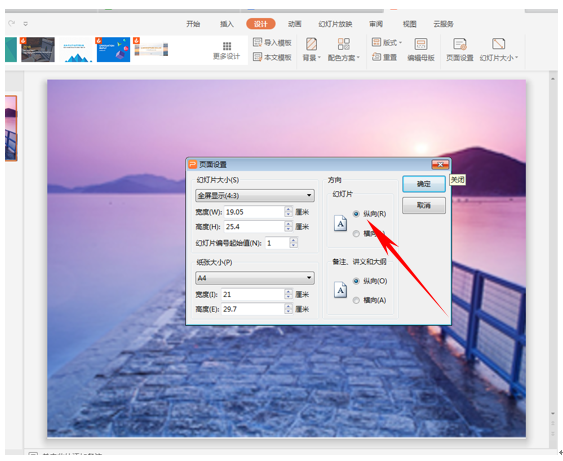Viewport: 563px width, 461px height.
Task: Adjust paper height 29.7 stepper
Action: (289, 309)
